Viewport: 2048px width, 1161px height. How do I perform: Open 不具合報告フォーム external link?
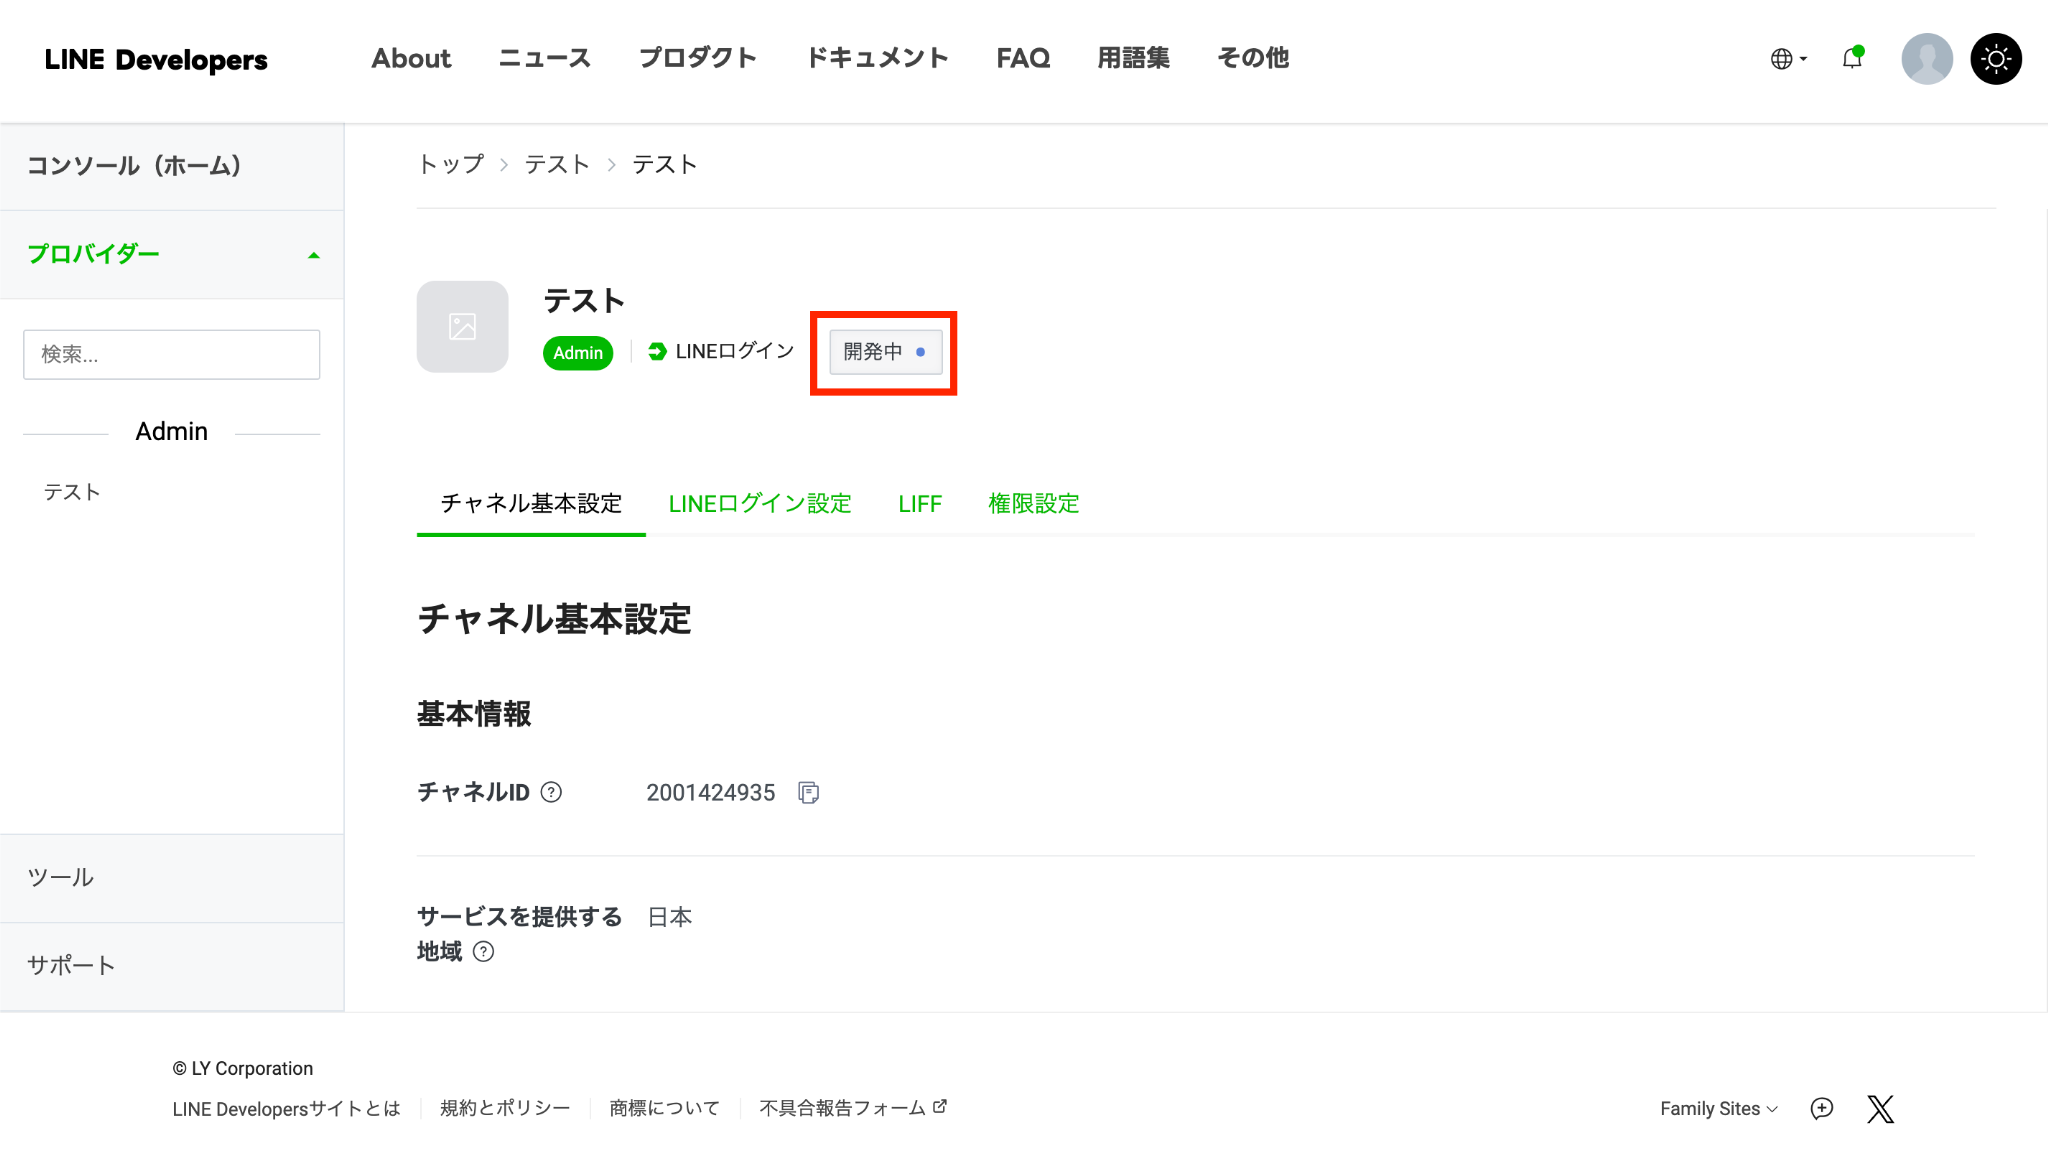point(853,1108)
